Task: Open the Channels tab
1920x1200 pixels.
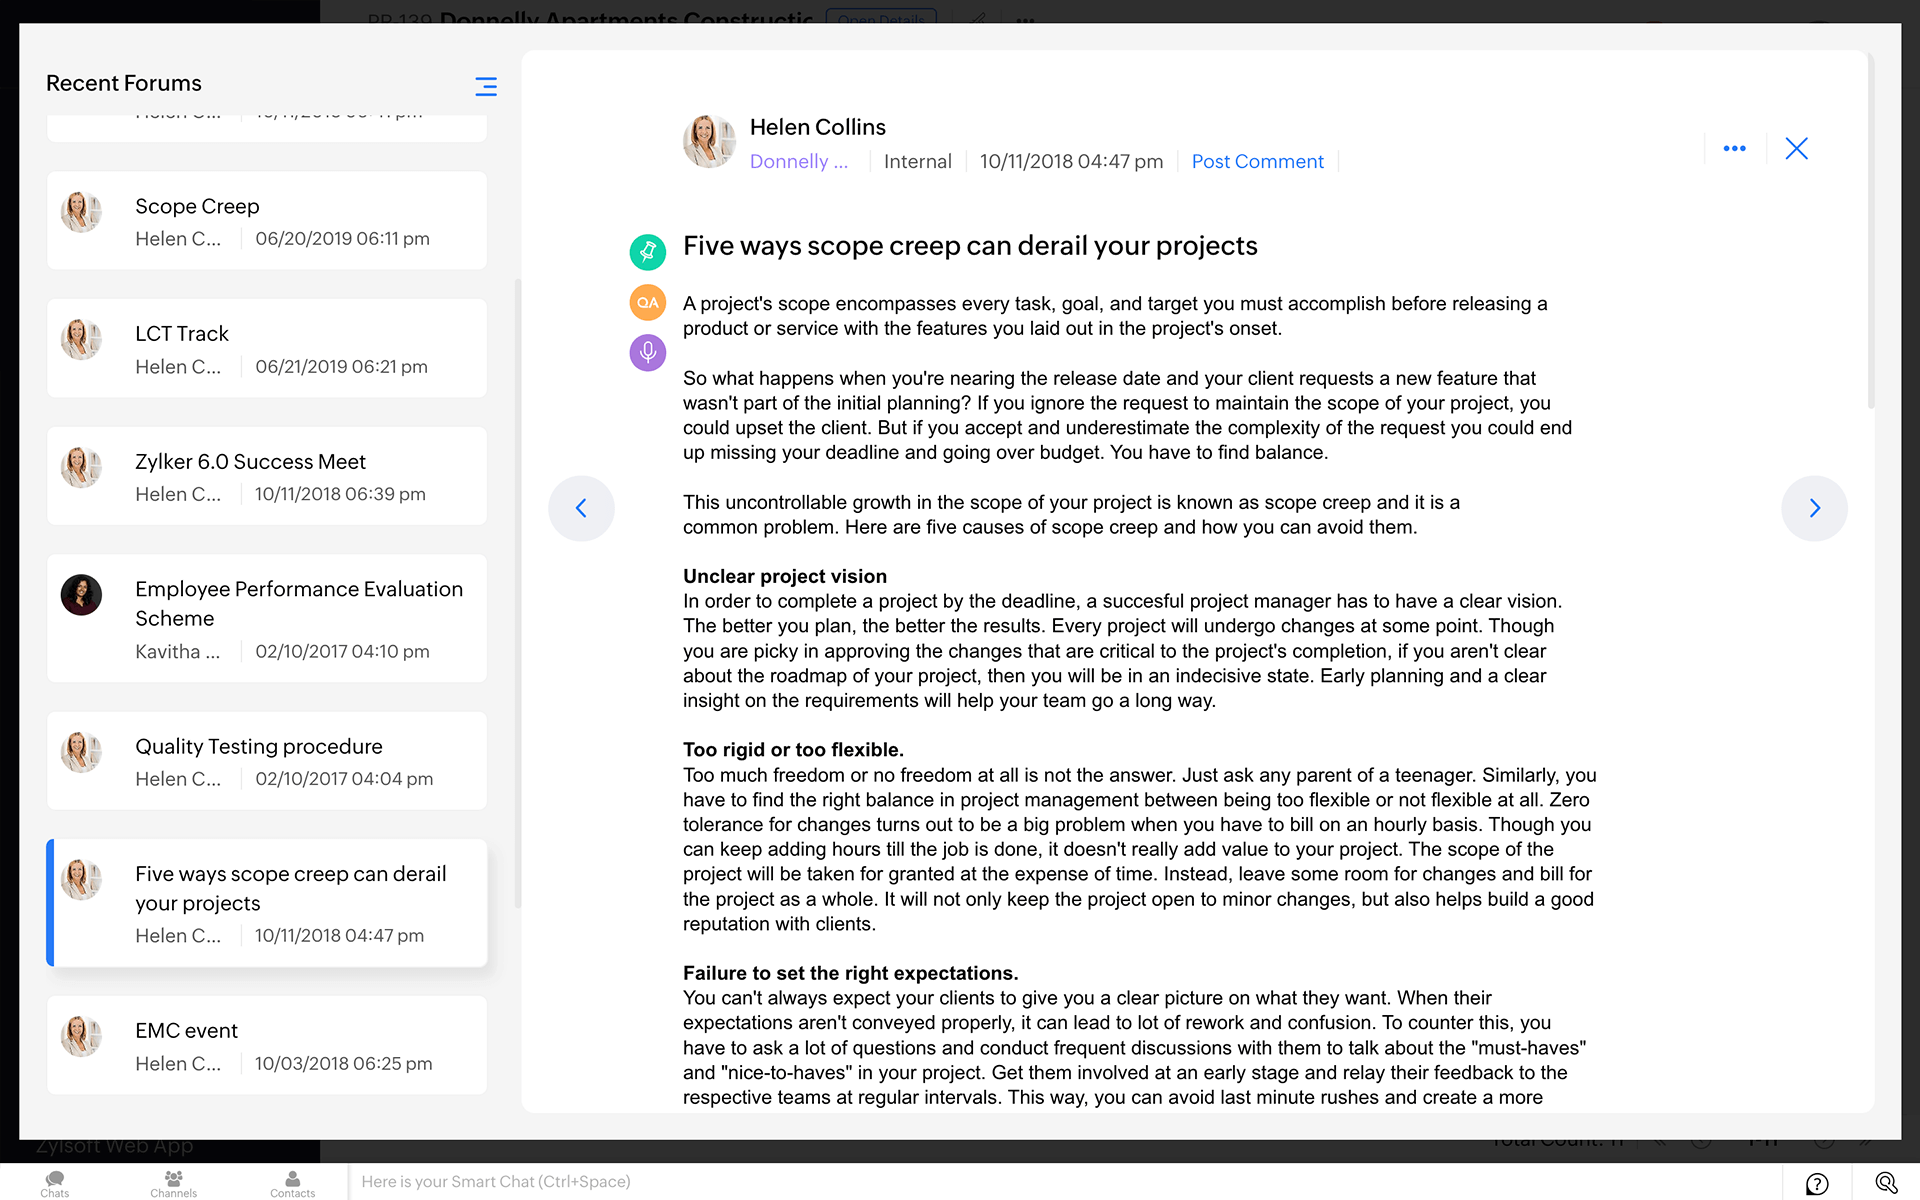Action: (173, 1183)
